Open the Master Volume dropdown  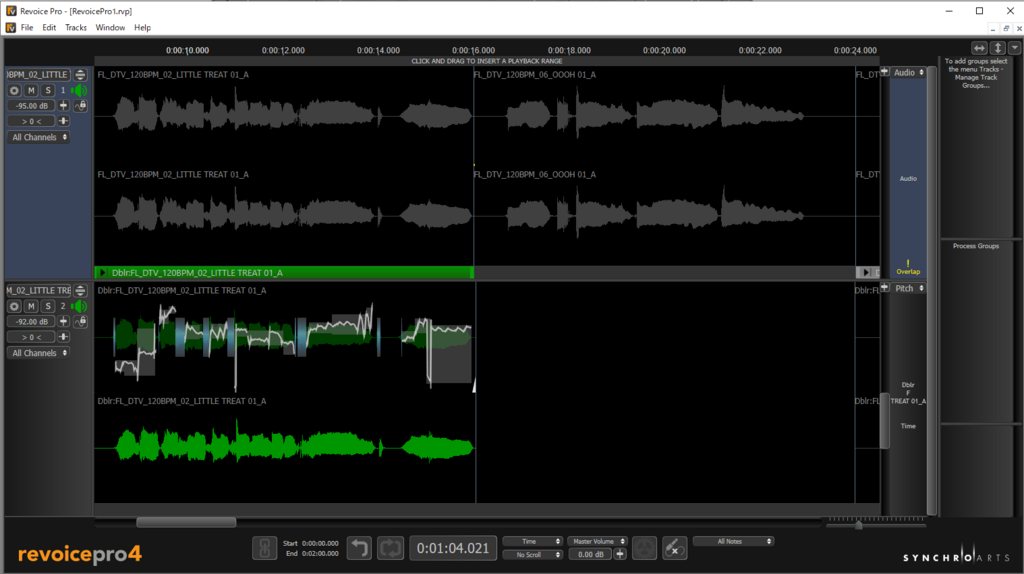point(597,541)
